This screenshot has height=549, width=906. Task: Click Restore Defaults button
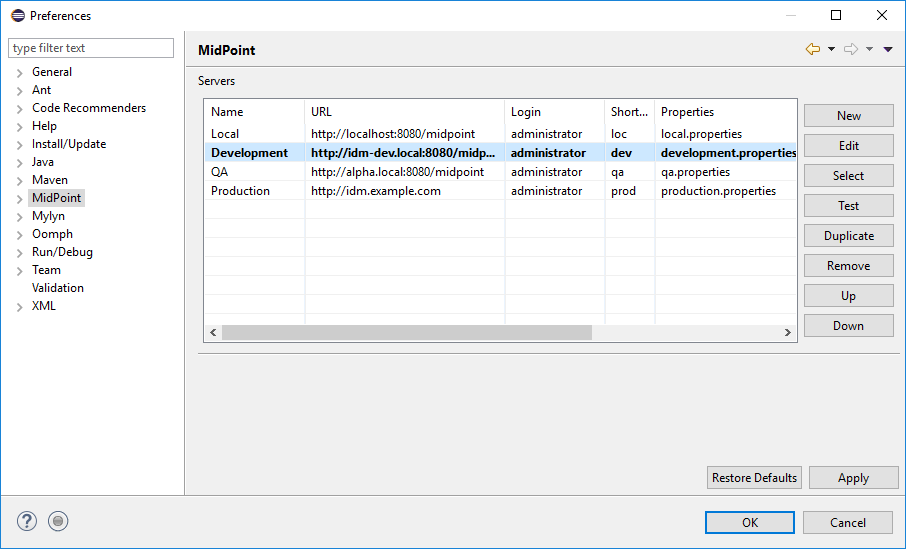point(755,478)
